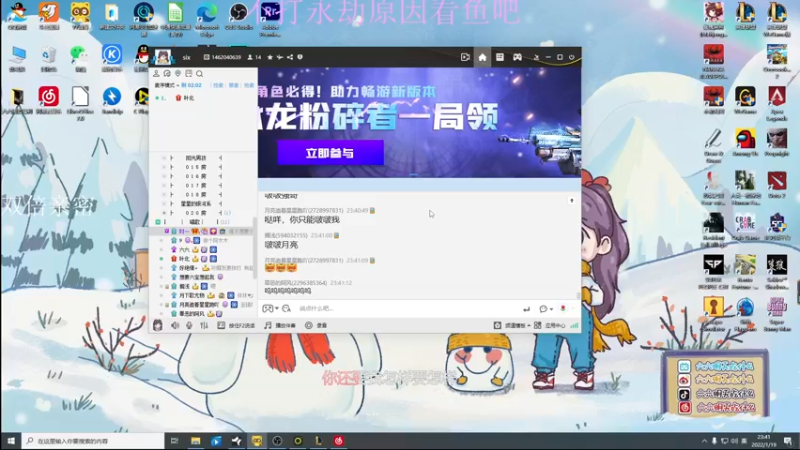Viewport: 800px width, 450px height.
Task: Open the message bubble dropdown beside send
Action: tap(546, 309)
